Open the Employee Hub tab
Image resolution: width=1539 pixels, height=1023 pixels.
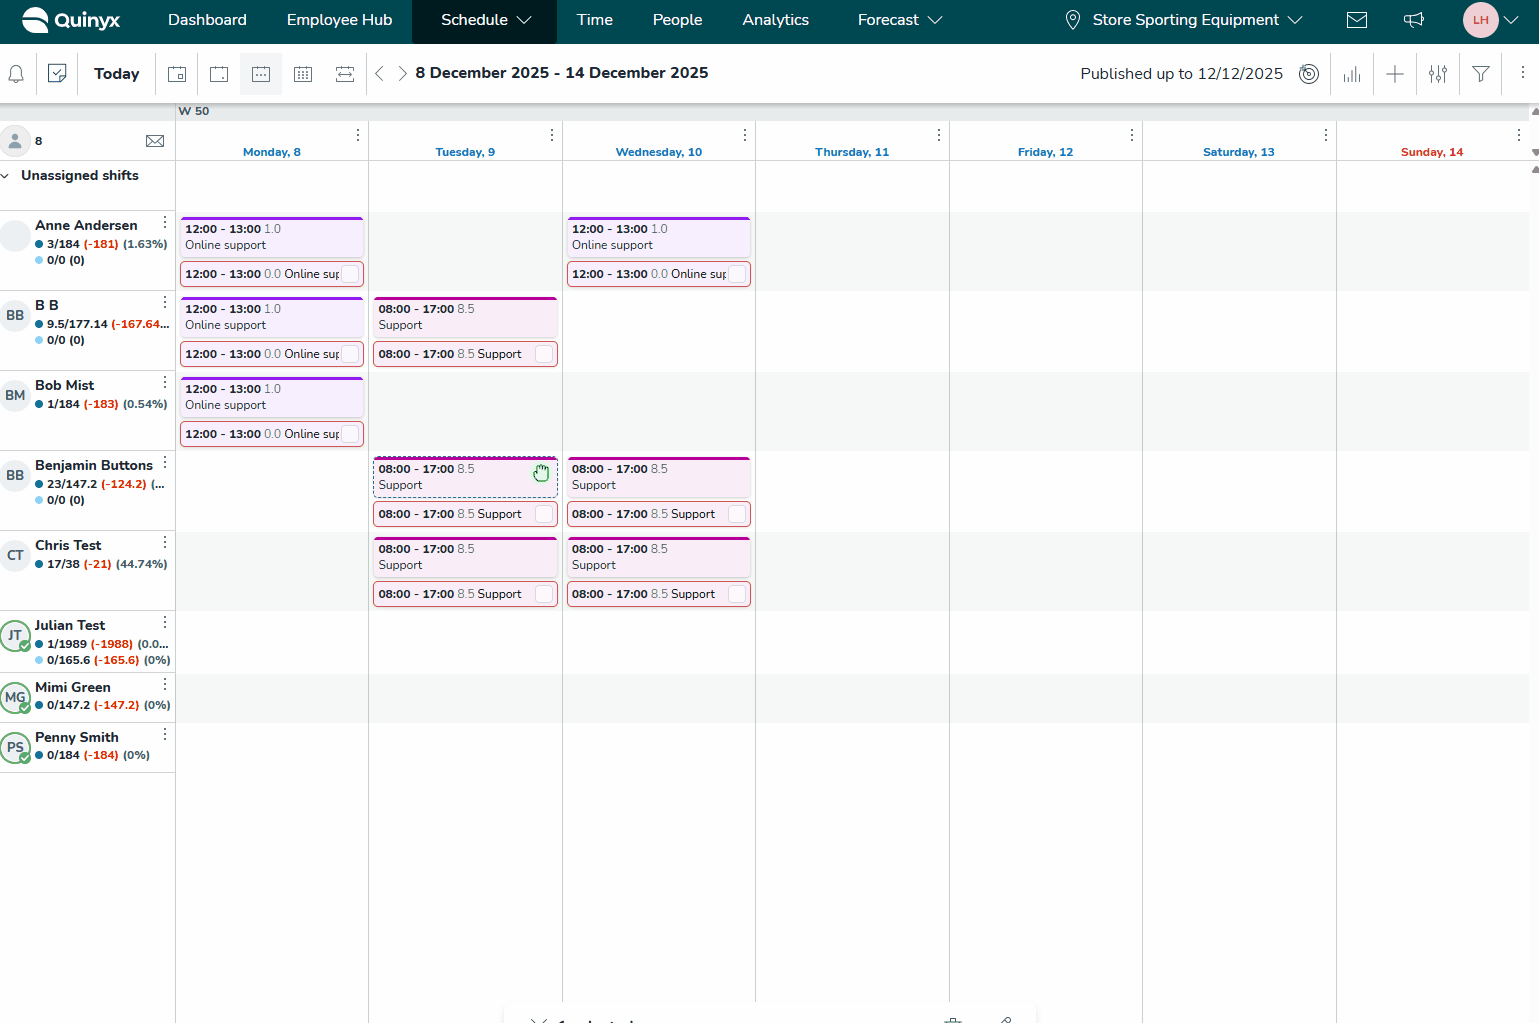point(340,20)
